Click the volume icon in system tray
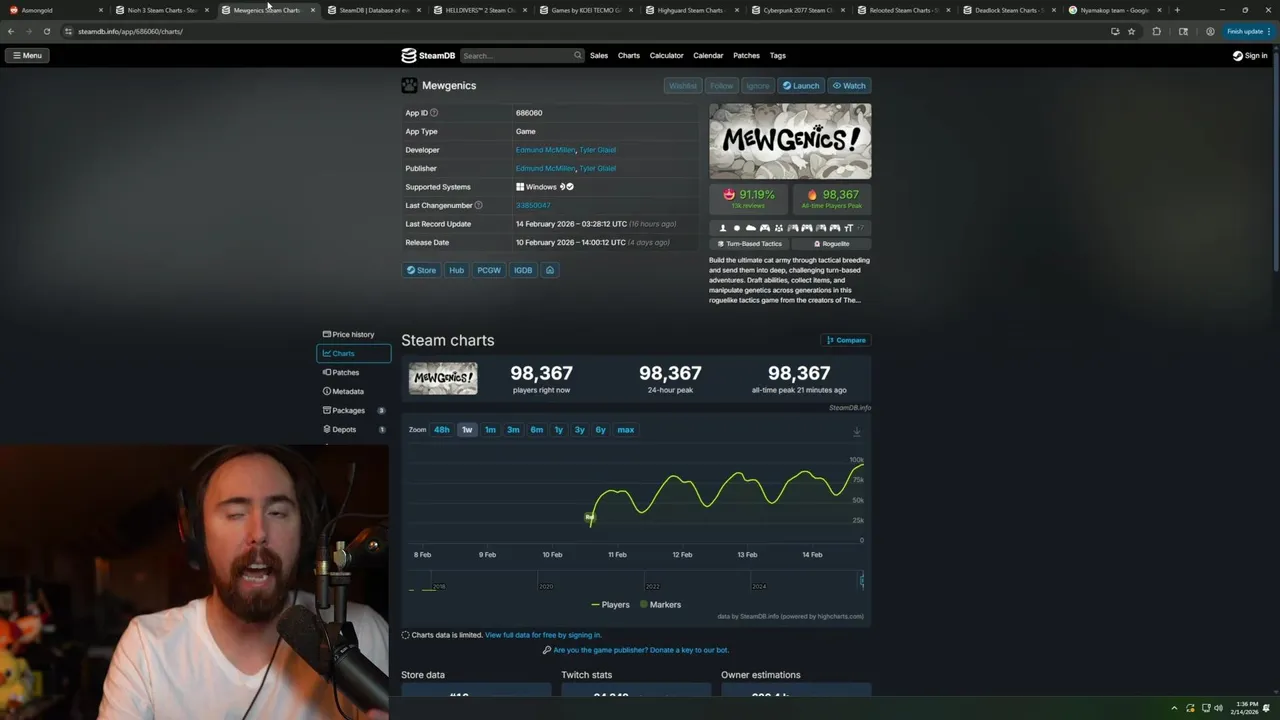The height and width of the screenshot is (720, 1280). [x=1218, y=708]
